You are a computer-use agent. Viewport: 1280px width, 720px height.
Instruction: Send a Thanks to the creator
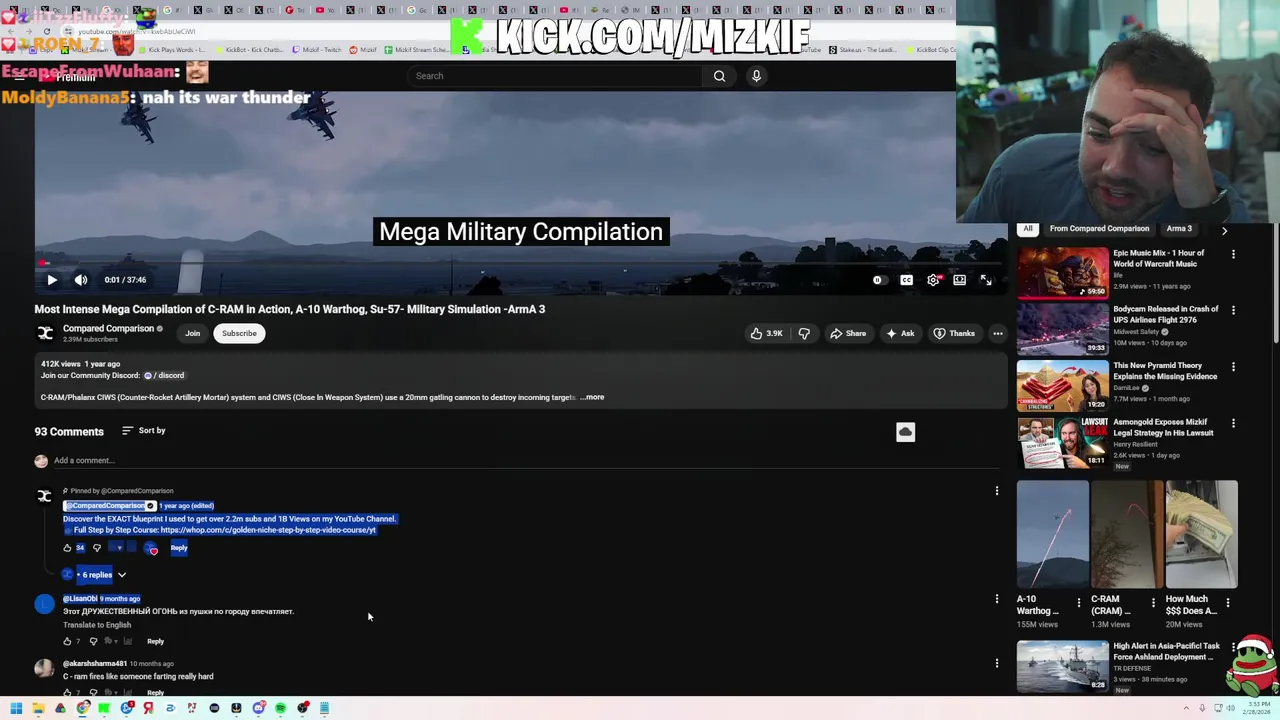pyautogui.click(x=954, y=333)
